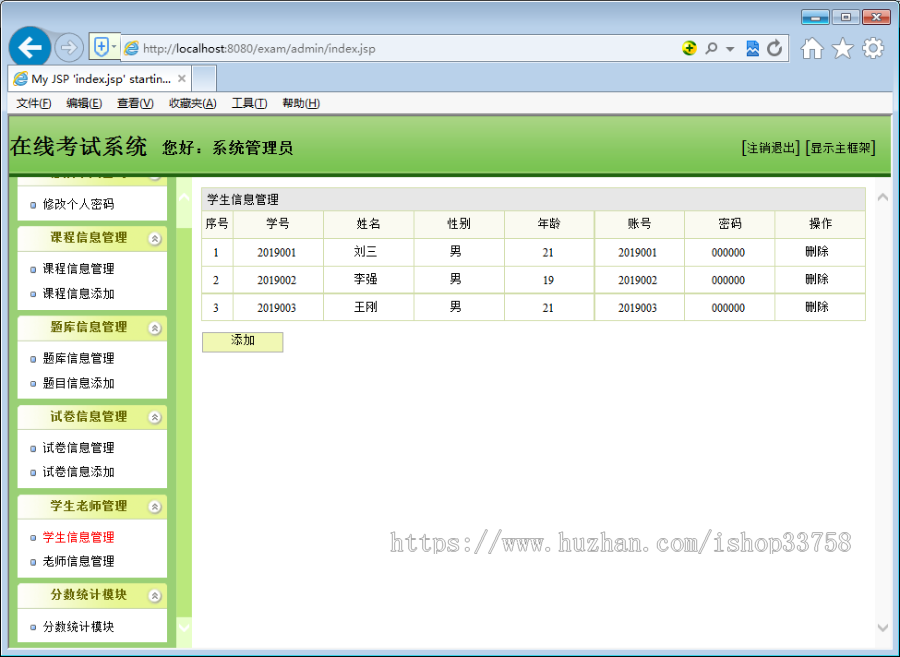Click the address bar URL field
The height and width of the screenshot is (657, 900).
pyautogui.click(x=400, y=47)
